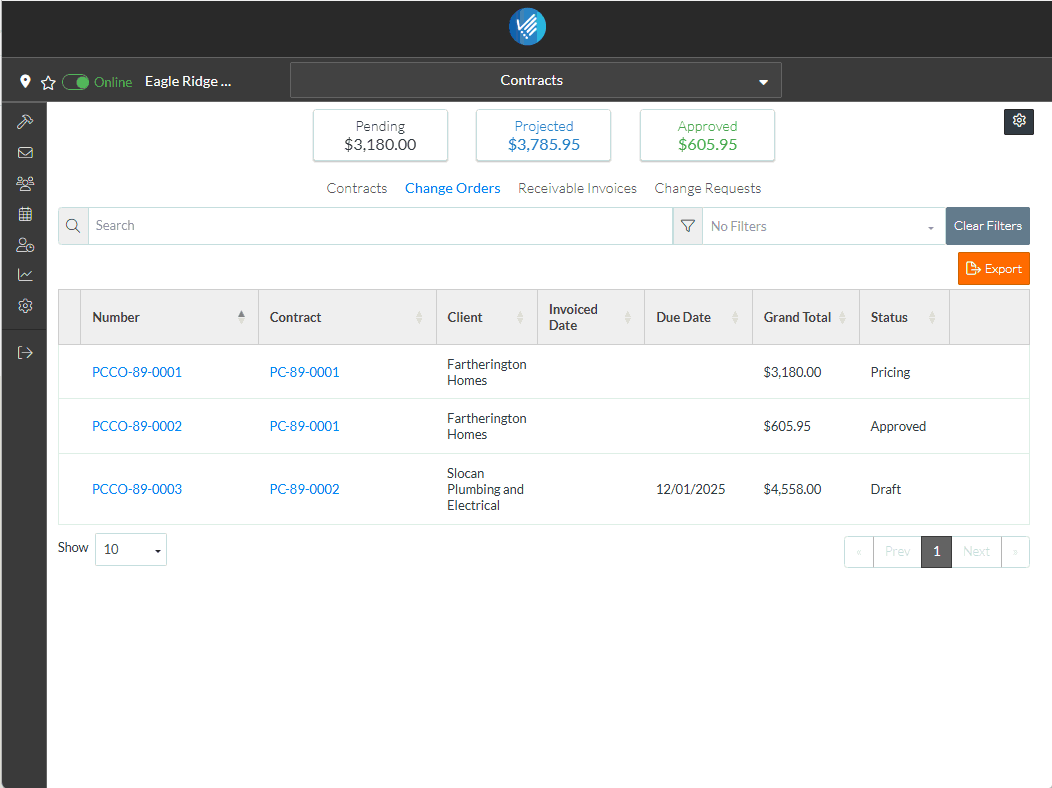
Task: Click the hammer tools icon in sidebar
Action: 25,121
